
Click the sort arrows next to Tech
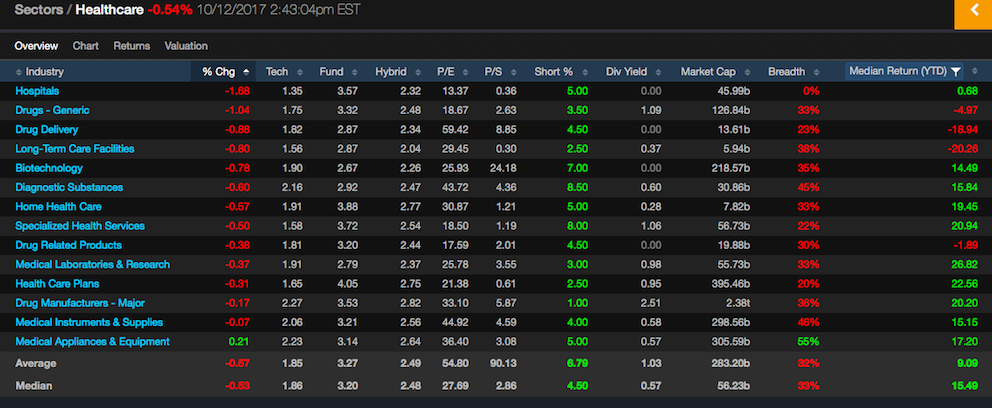[x=300, y=72]
